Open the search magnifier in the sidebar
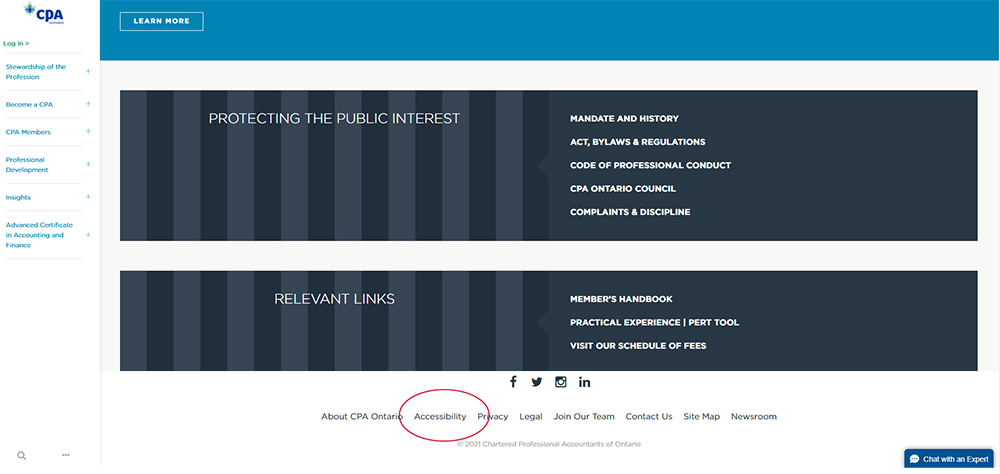1000x474 pixels. pos(21,455)
